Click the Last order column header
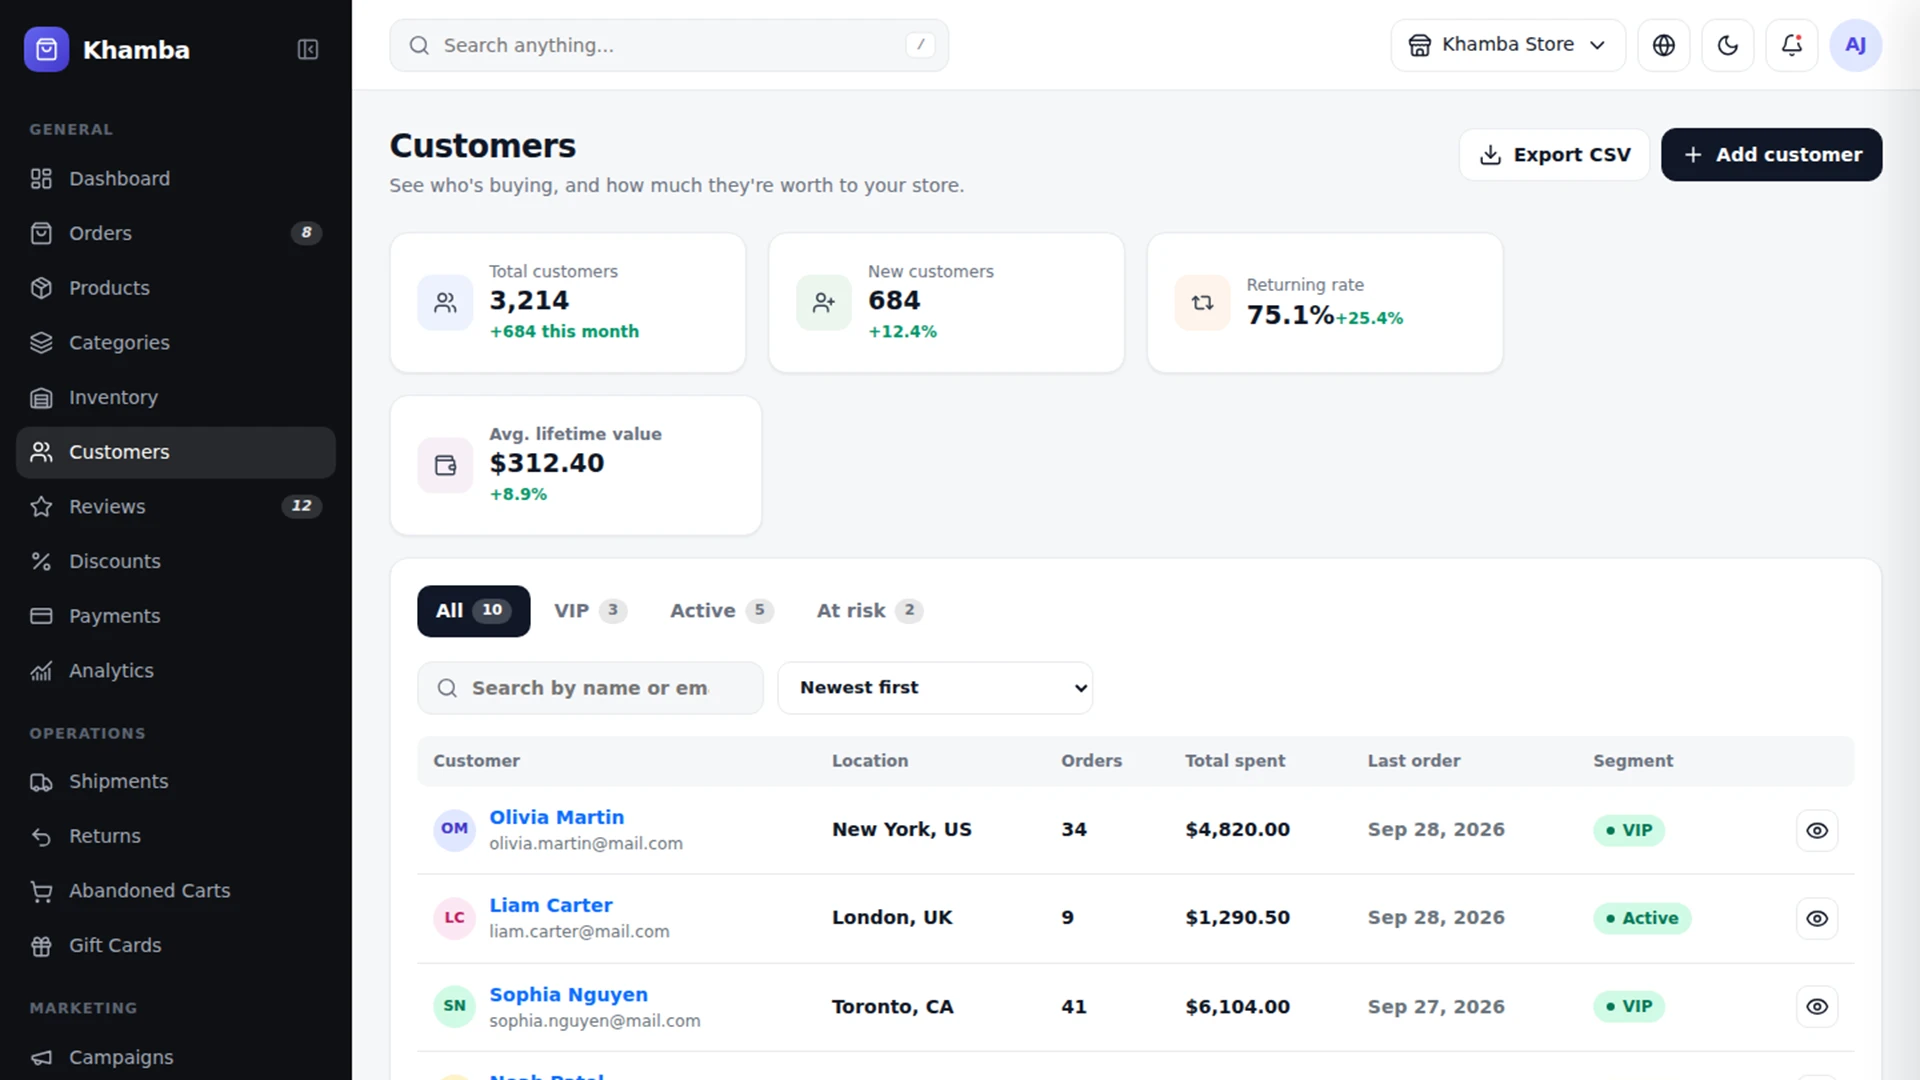 [1413, 761]
